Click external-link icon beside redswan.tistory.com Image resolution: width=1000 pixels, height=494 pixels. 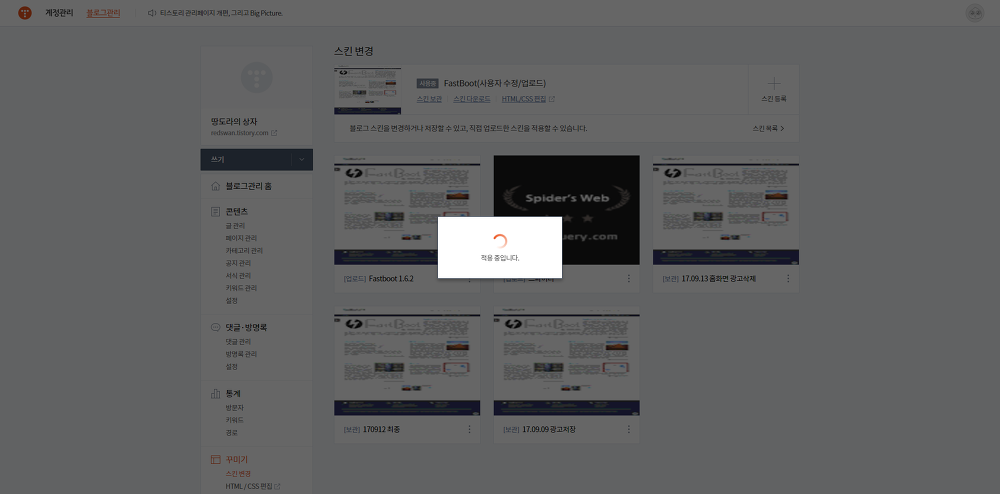(x=274, y=133)
